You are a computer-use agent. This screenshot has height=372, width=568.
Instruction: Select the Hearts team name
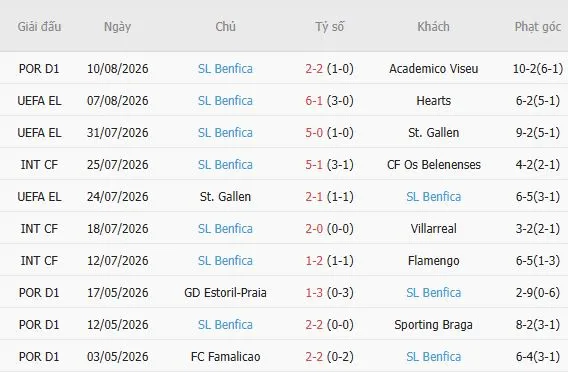coord(433,100)
